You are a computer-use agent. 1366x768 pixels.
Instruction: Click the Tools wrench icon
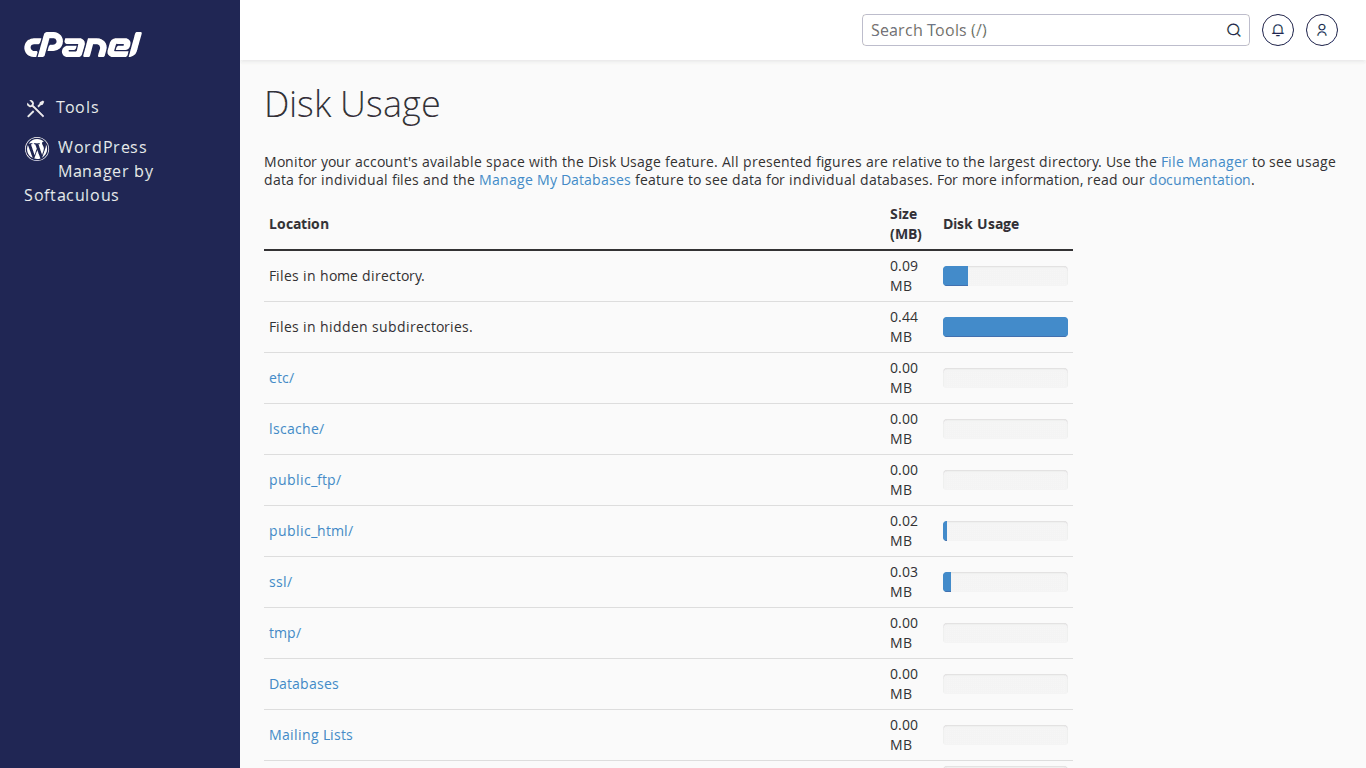click(36, 108)
